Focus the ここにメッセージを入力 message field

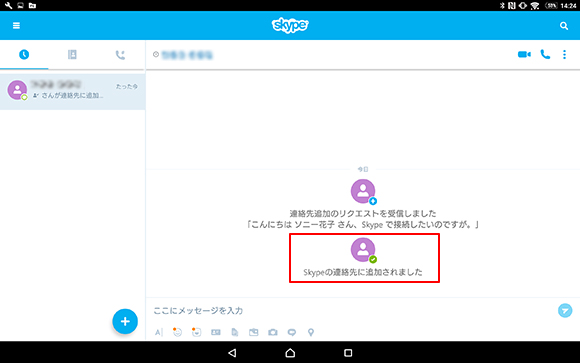(351, 310)
